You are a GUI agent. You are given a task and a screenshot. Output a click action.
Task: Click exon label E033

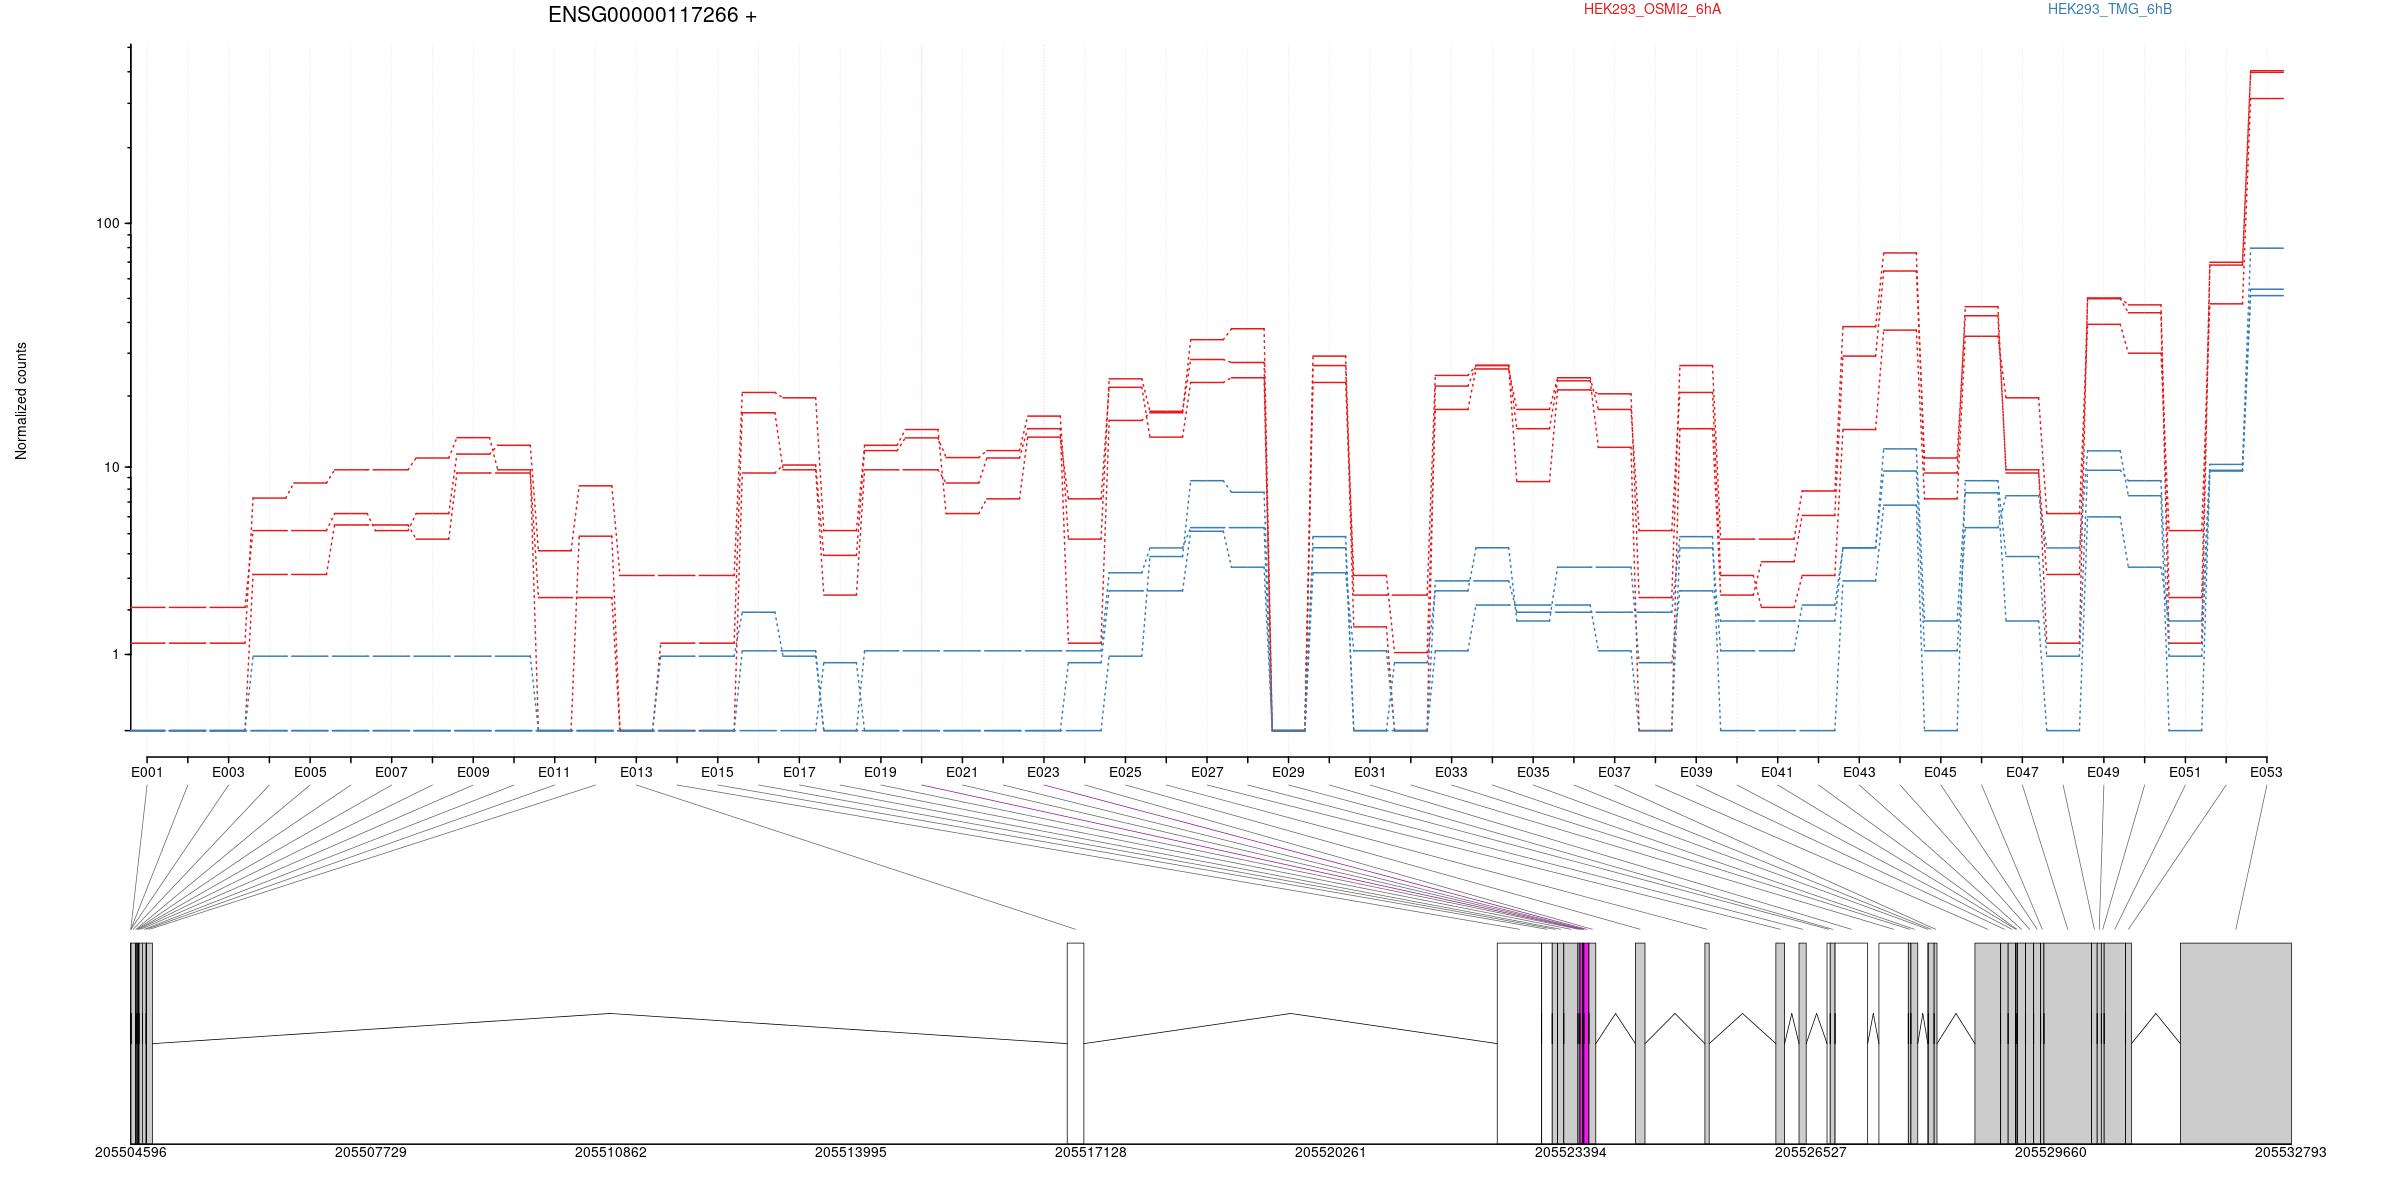[1451, 773]
